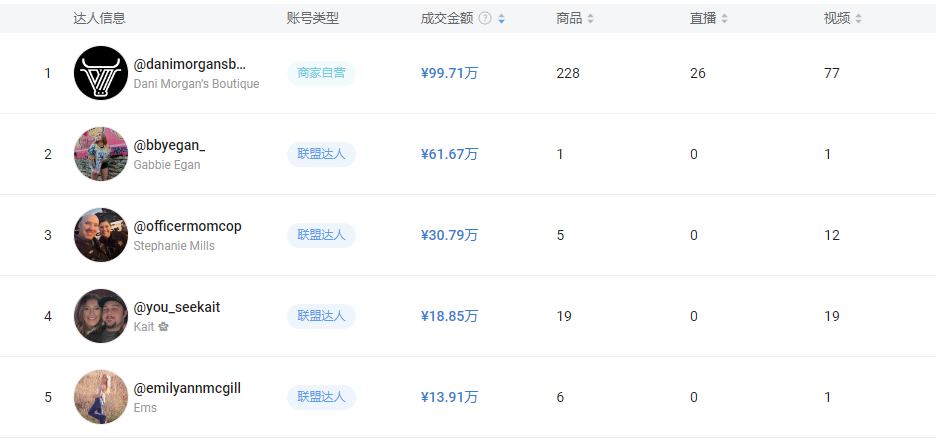The height and width of the screenshot is (441, 936).
Task: Sort the 直播 column
Action: [x=724, y=18]
